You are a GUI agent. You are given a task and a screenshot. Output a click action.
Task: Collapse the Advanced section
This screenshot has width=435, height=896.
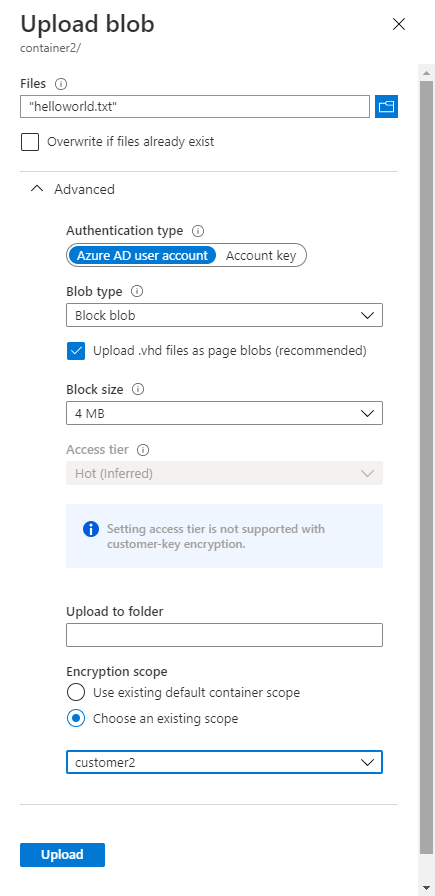(73, 189)
